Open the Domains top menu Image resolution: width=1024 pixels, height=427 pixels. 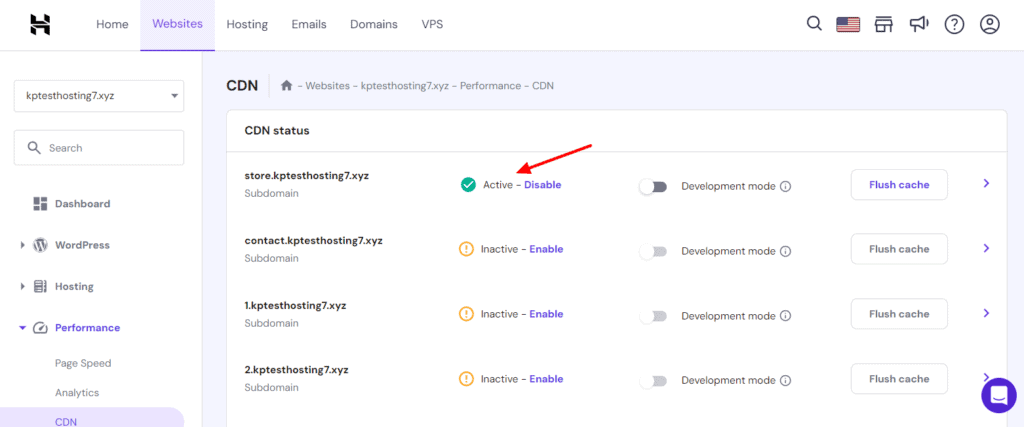[373, 25]
